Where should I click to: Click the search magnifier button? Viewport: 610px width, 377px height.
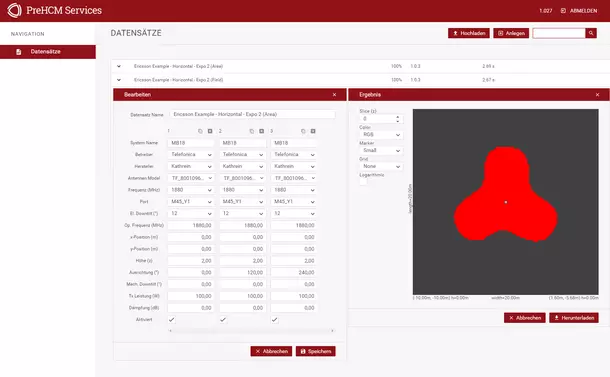click(591, 33)
